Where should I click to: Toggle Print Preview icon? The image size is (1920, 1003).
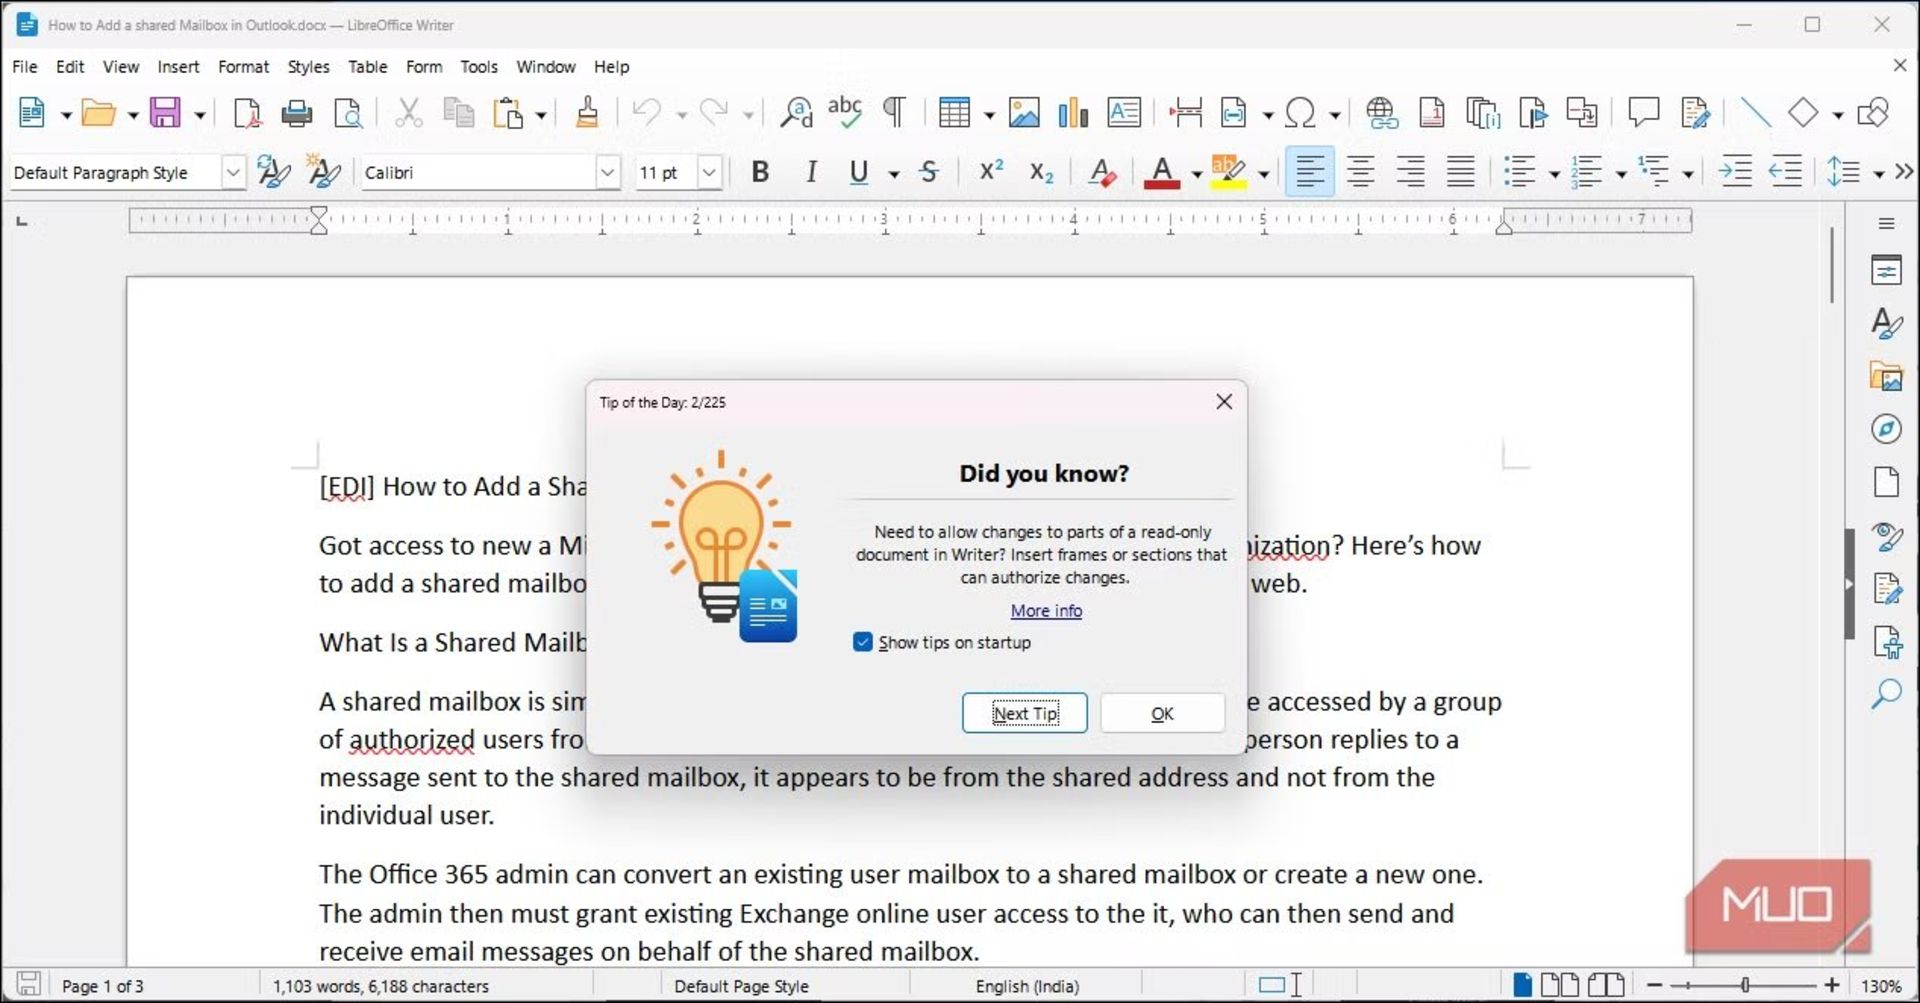coord(348,113)
